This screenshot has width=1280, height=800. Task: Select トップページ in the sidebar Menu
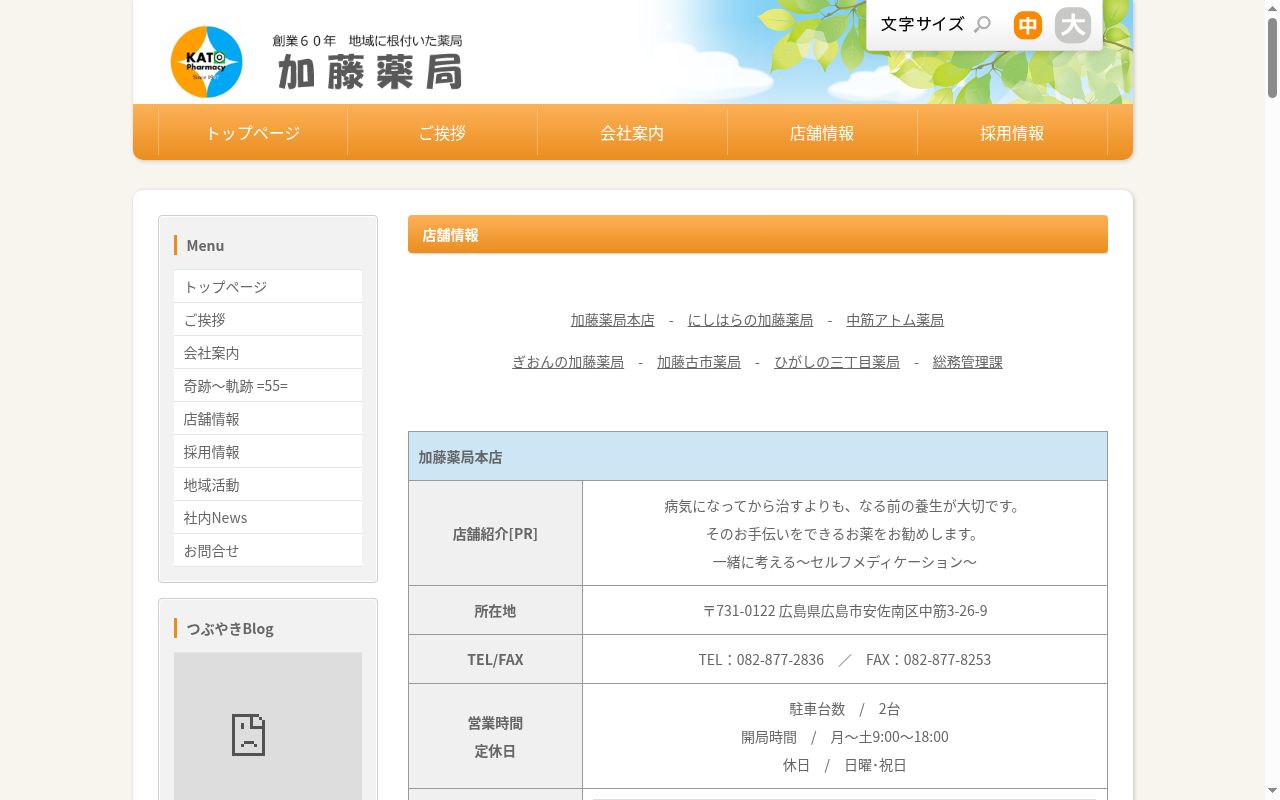coord(268,287)
